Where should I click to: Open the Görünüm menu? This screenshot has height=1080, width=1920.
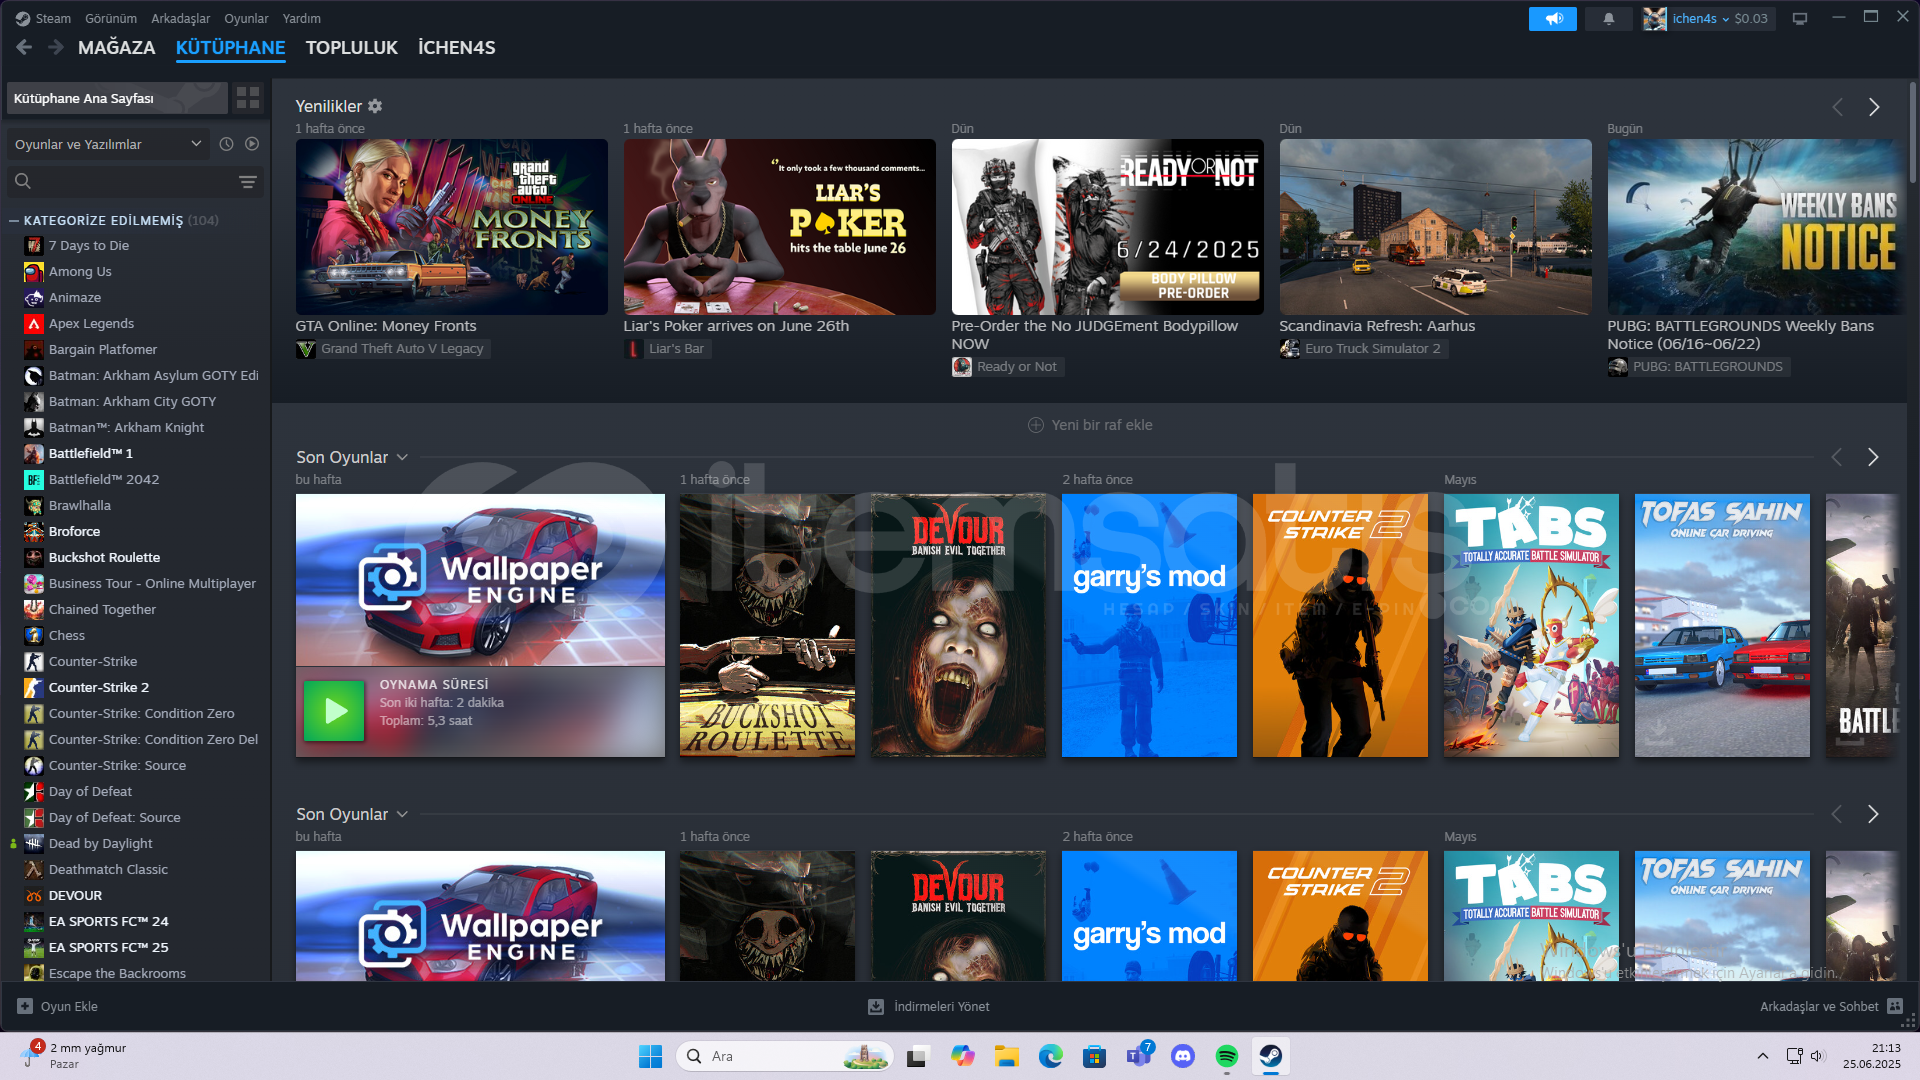pos(111,18)
